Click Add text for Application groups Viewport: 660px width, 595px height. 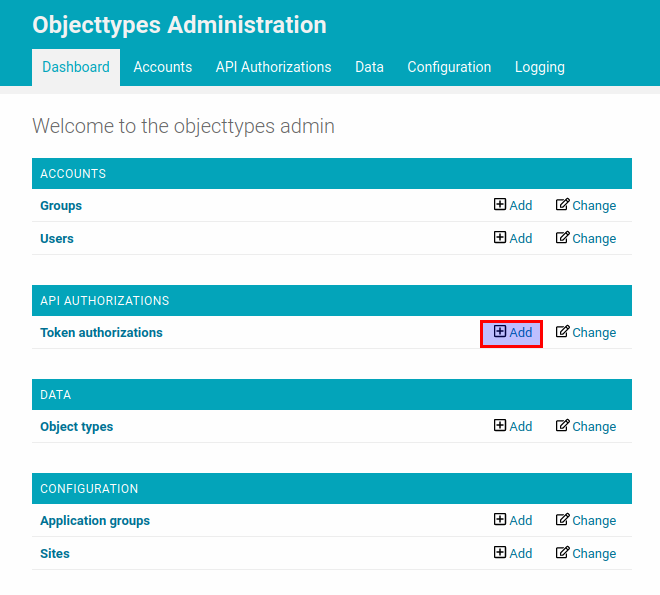(521, 520)
